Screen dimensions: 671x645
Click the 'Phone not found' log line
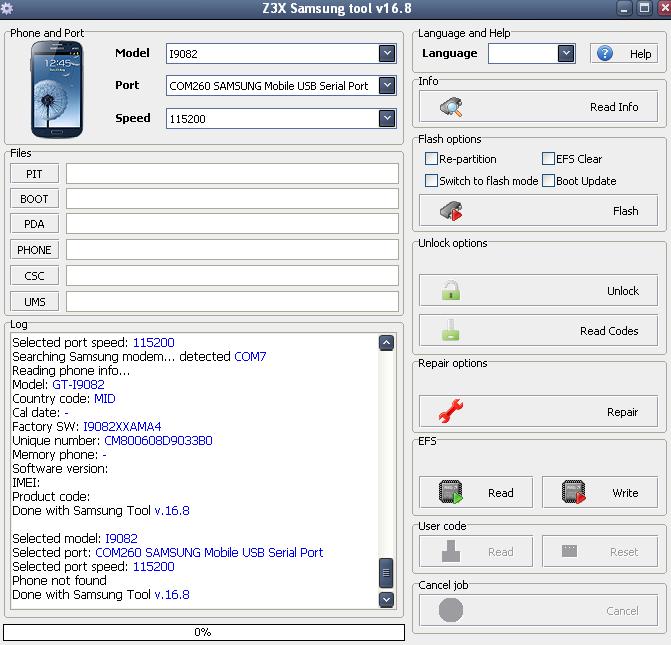click(x=59, y=581)
